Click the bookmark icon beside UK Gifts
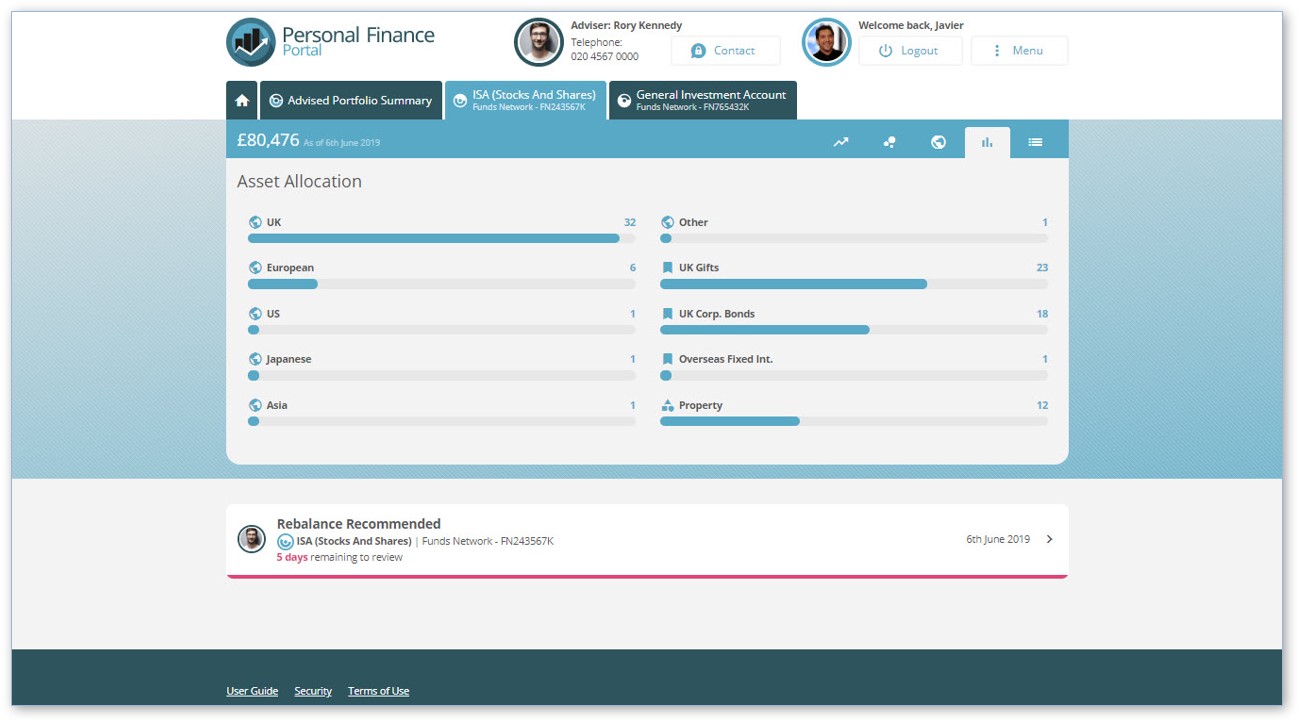Screen dimensions: 1300x723 coord(667,268)
